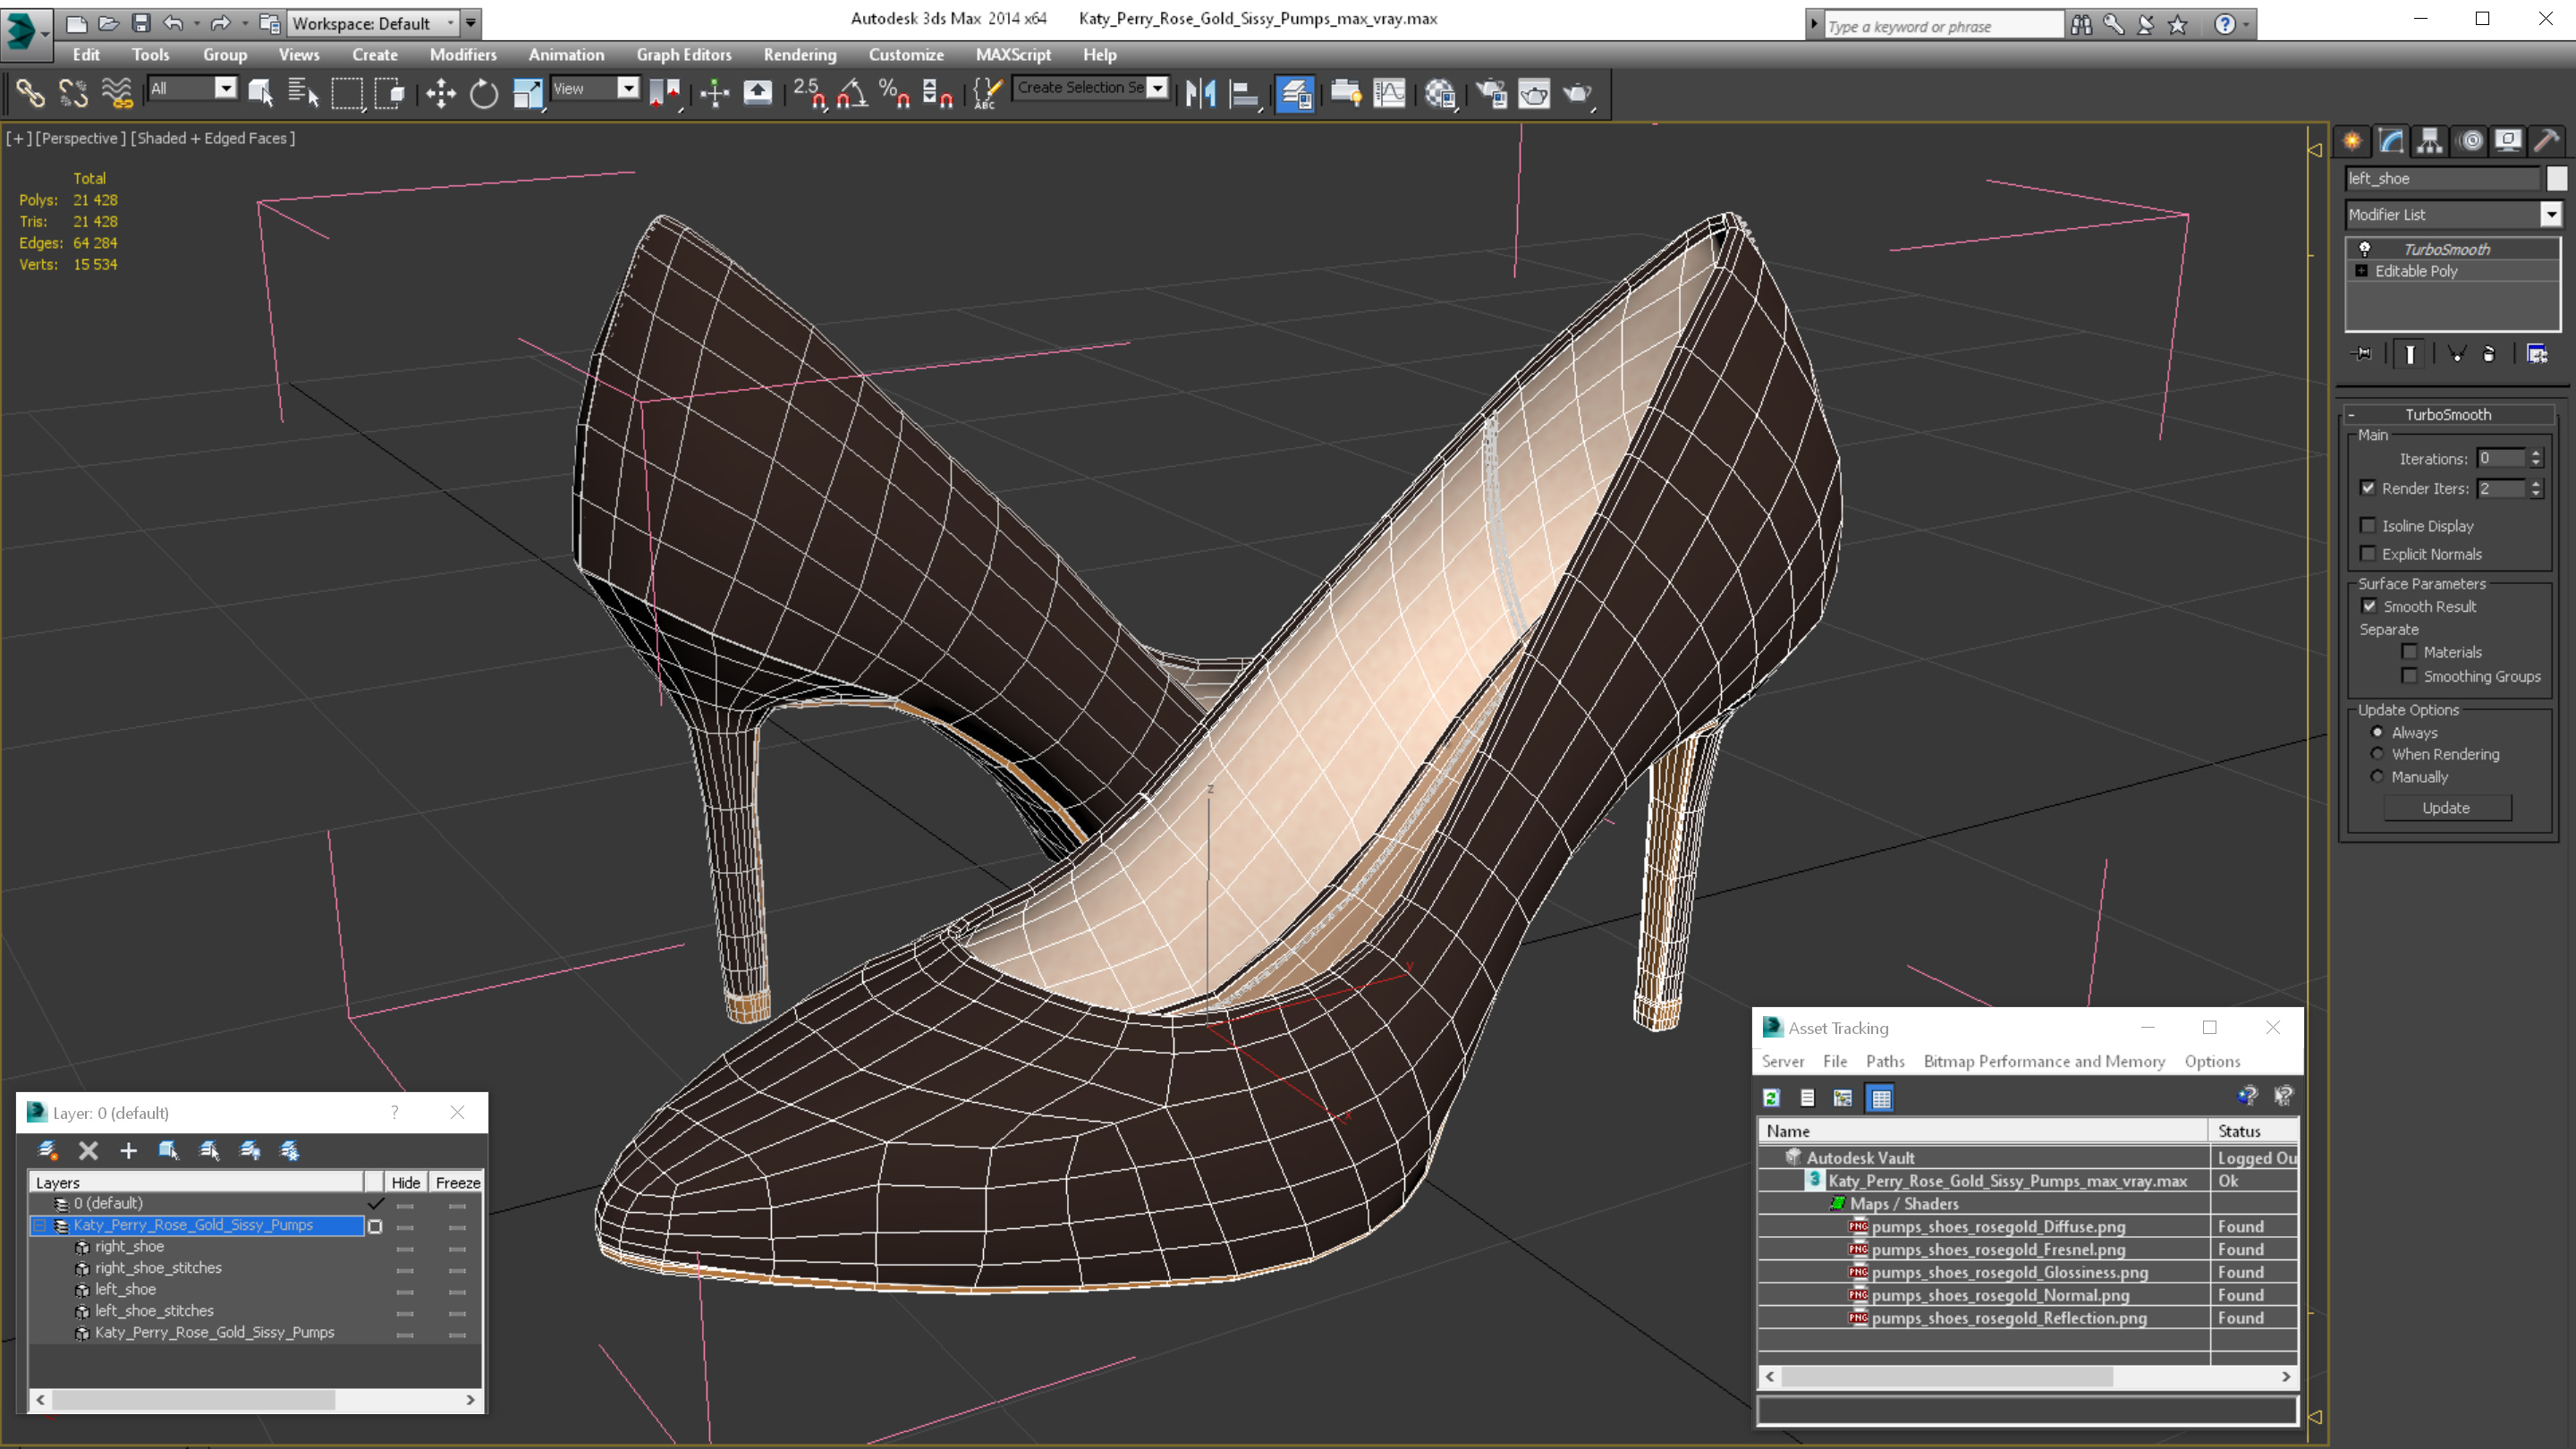Select the Select and Rotate tool
Viewport: 2576px width, 1449px height.
484,94
